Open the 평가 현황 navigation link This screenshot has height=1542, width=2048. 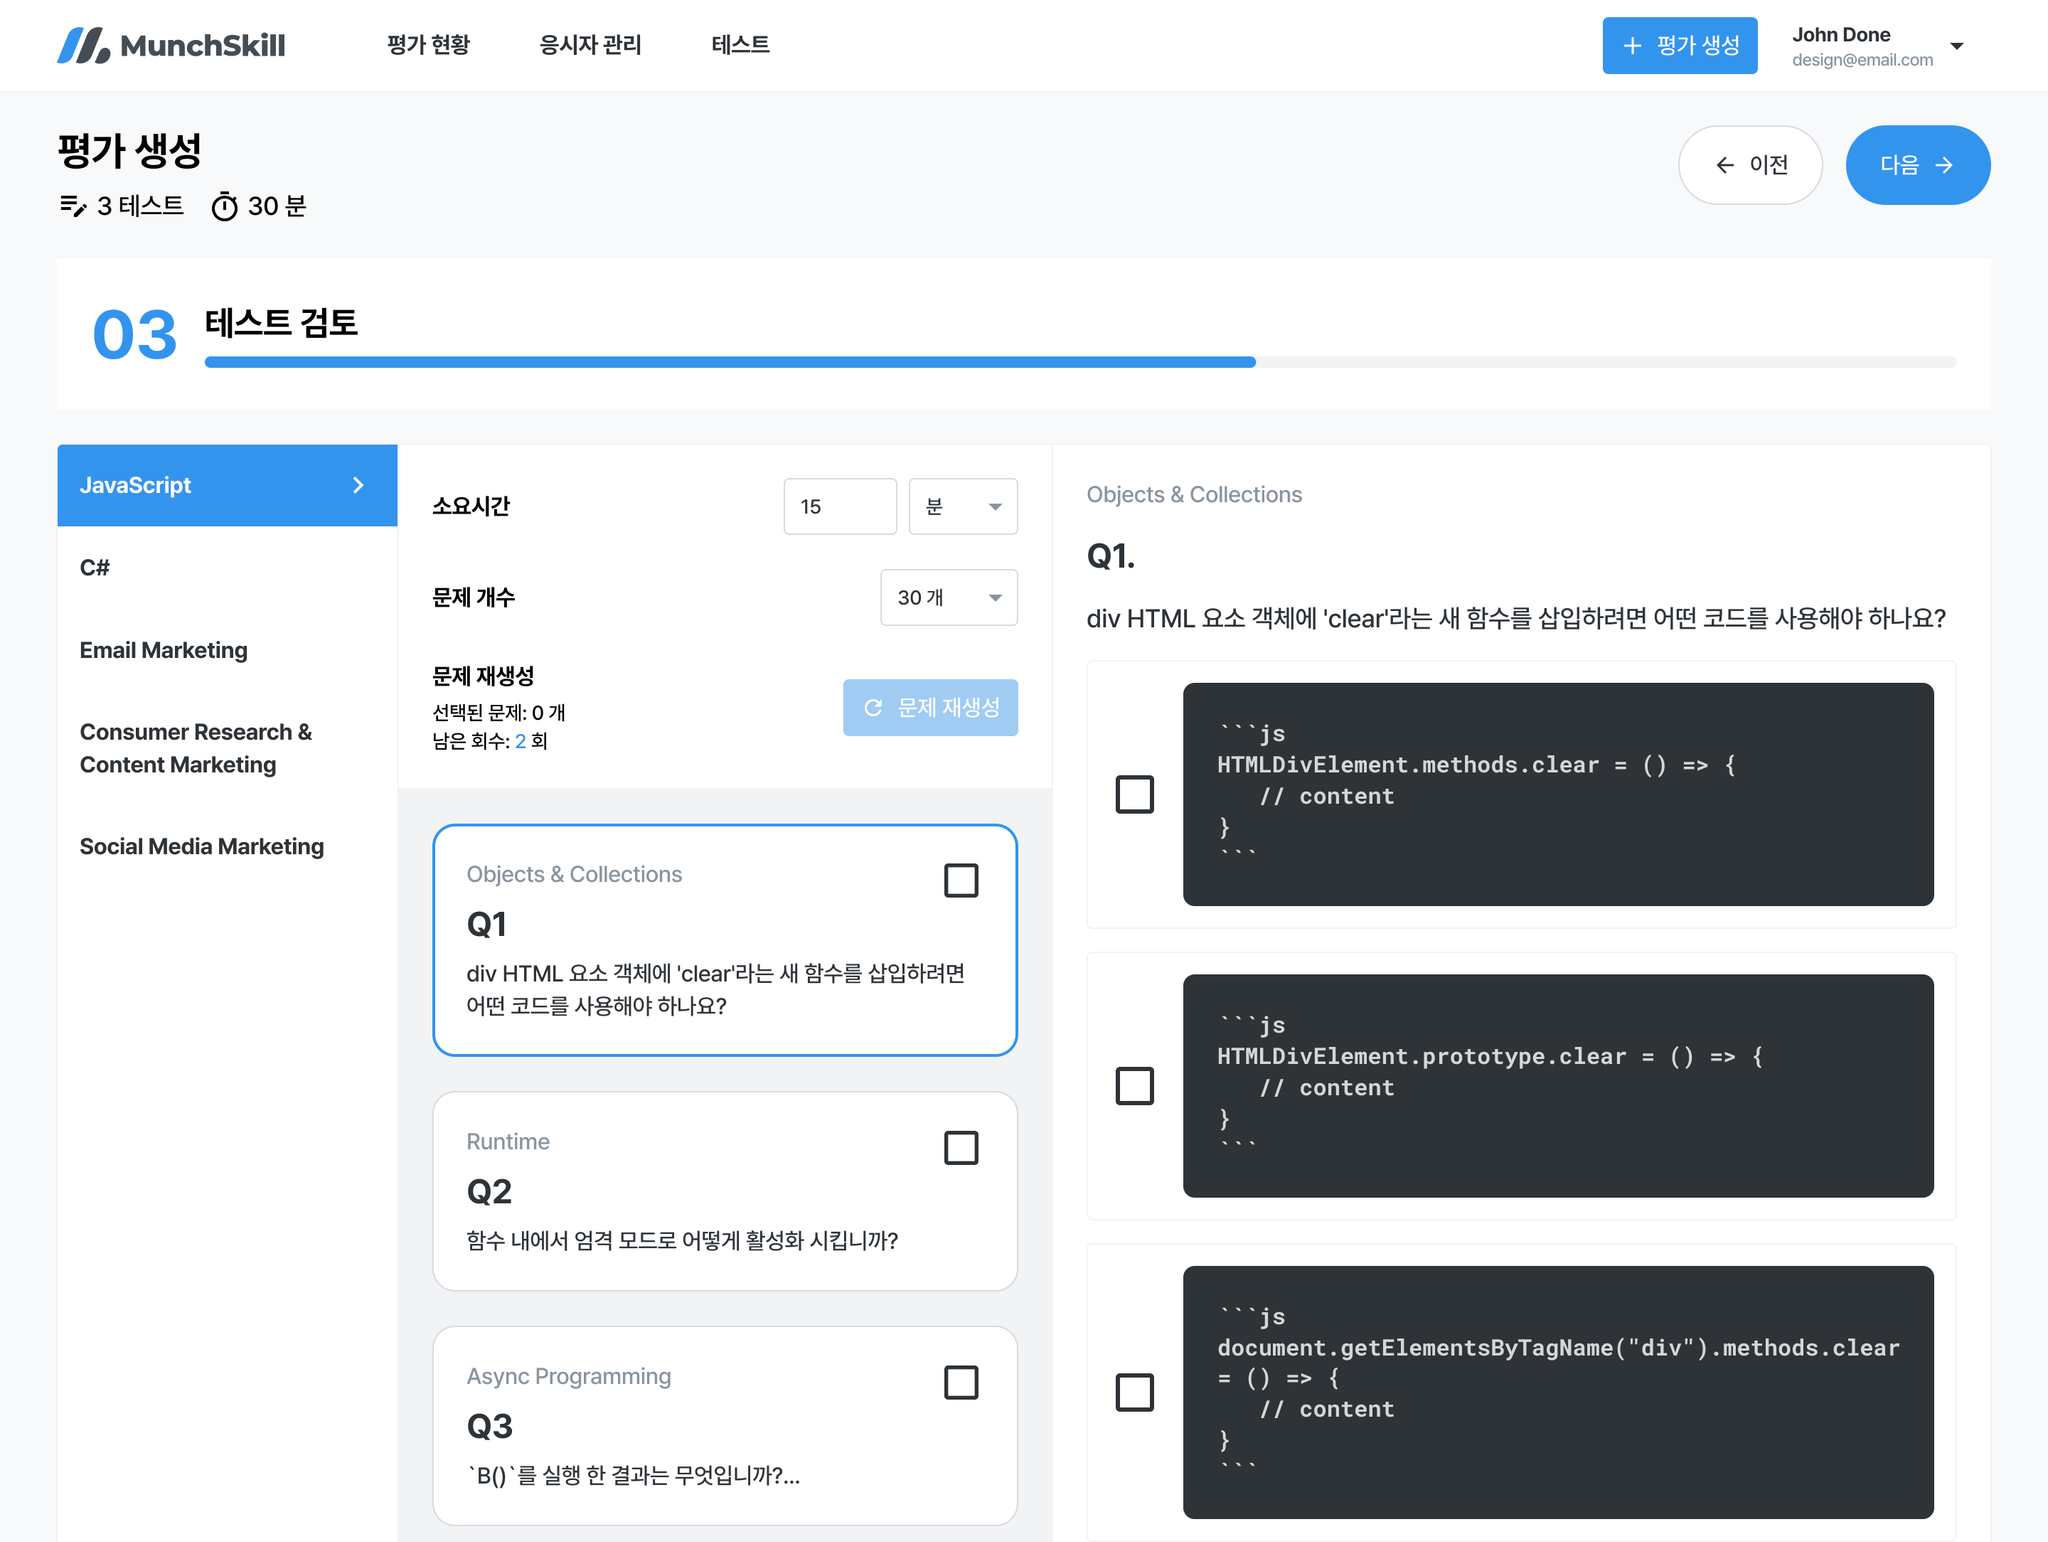coord(428,45)
